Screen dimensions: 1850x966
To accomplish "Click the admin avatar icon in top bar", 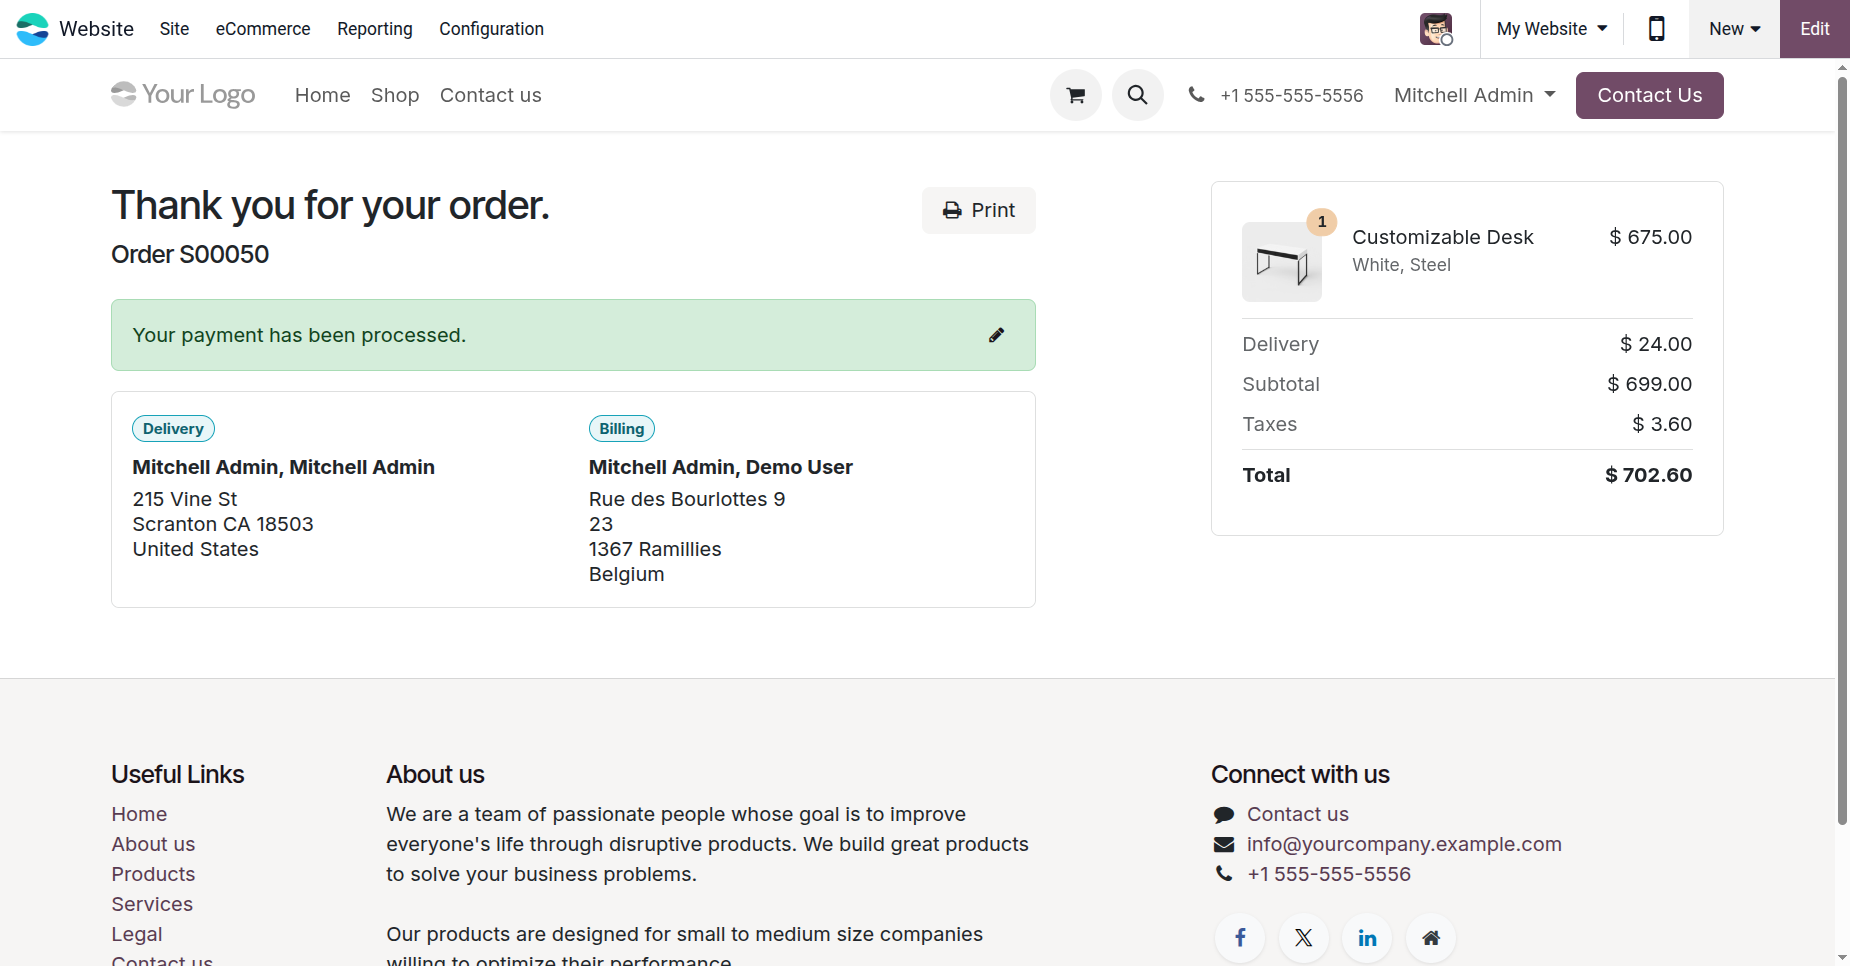I will (x=1436, y=29).
